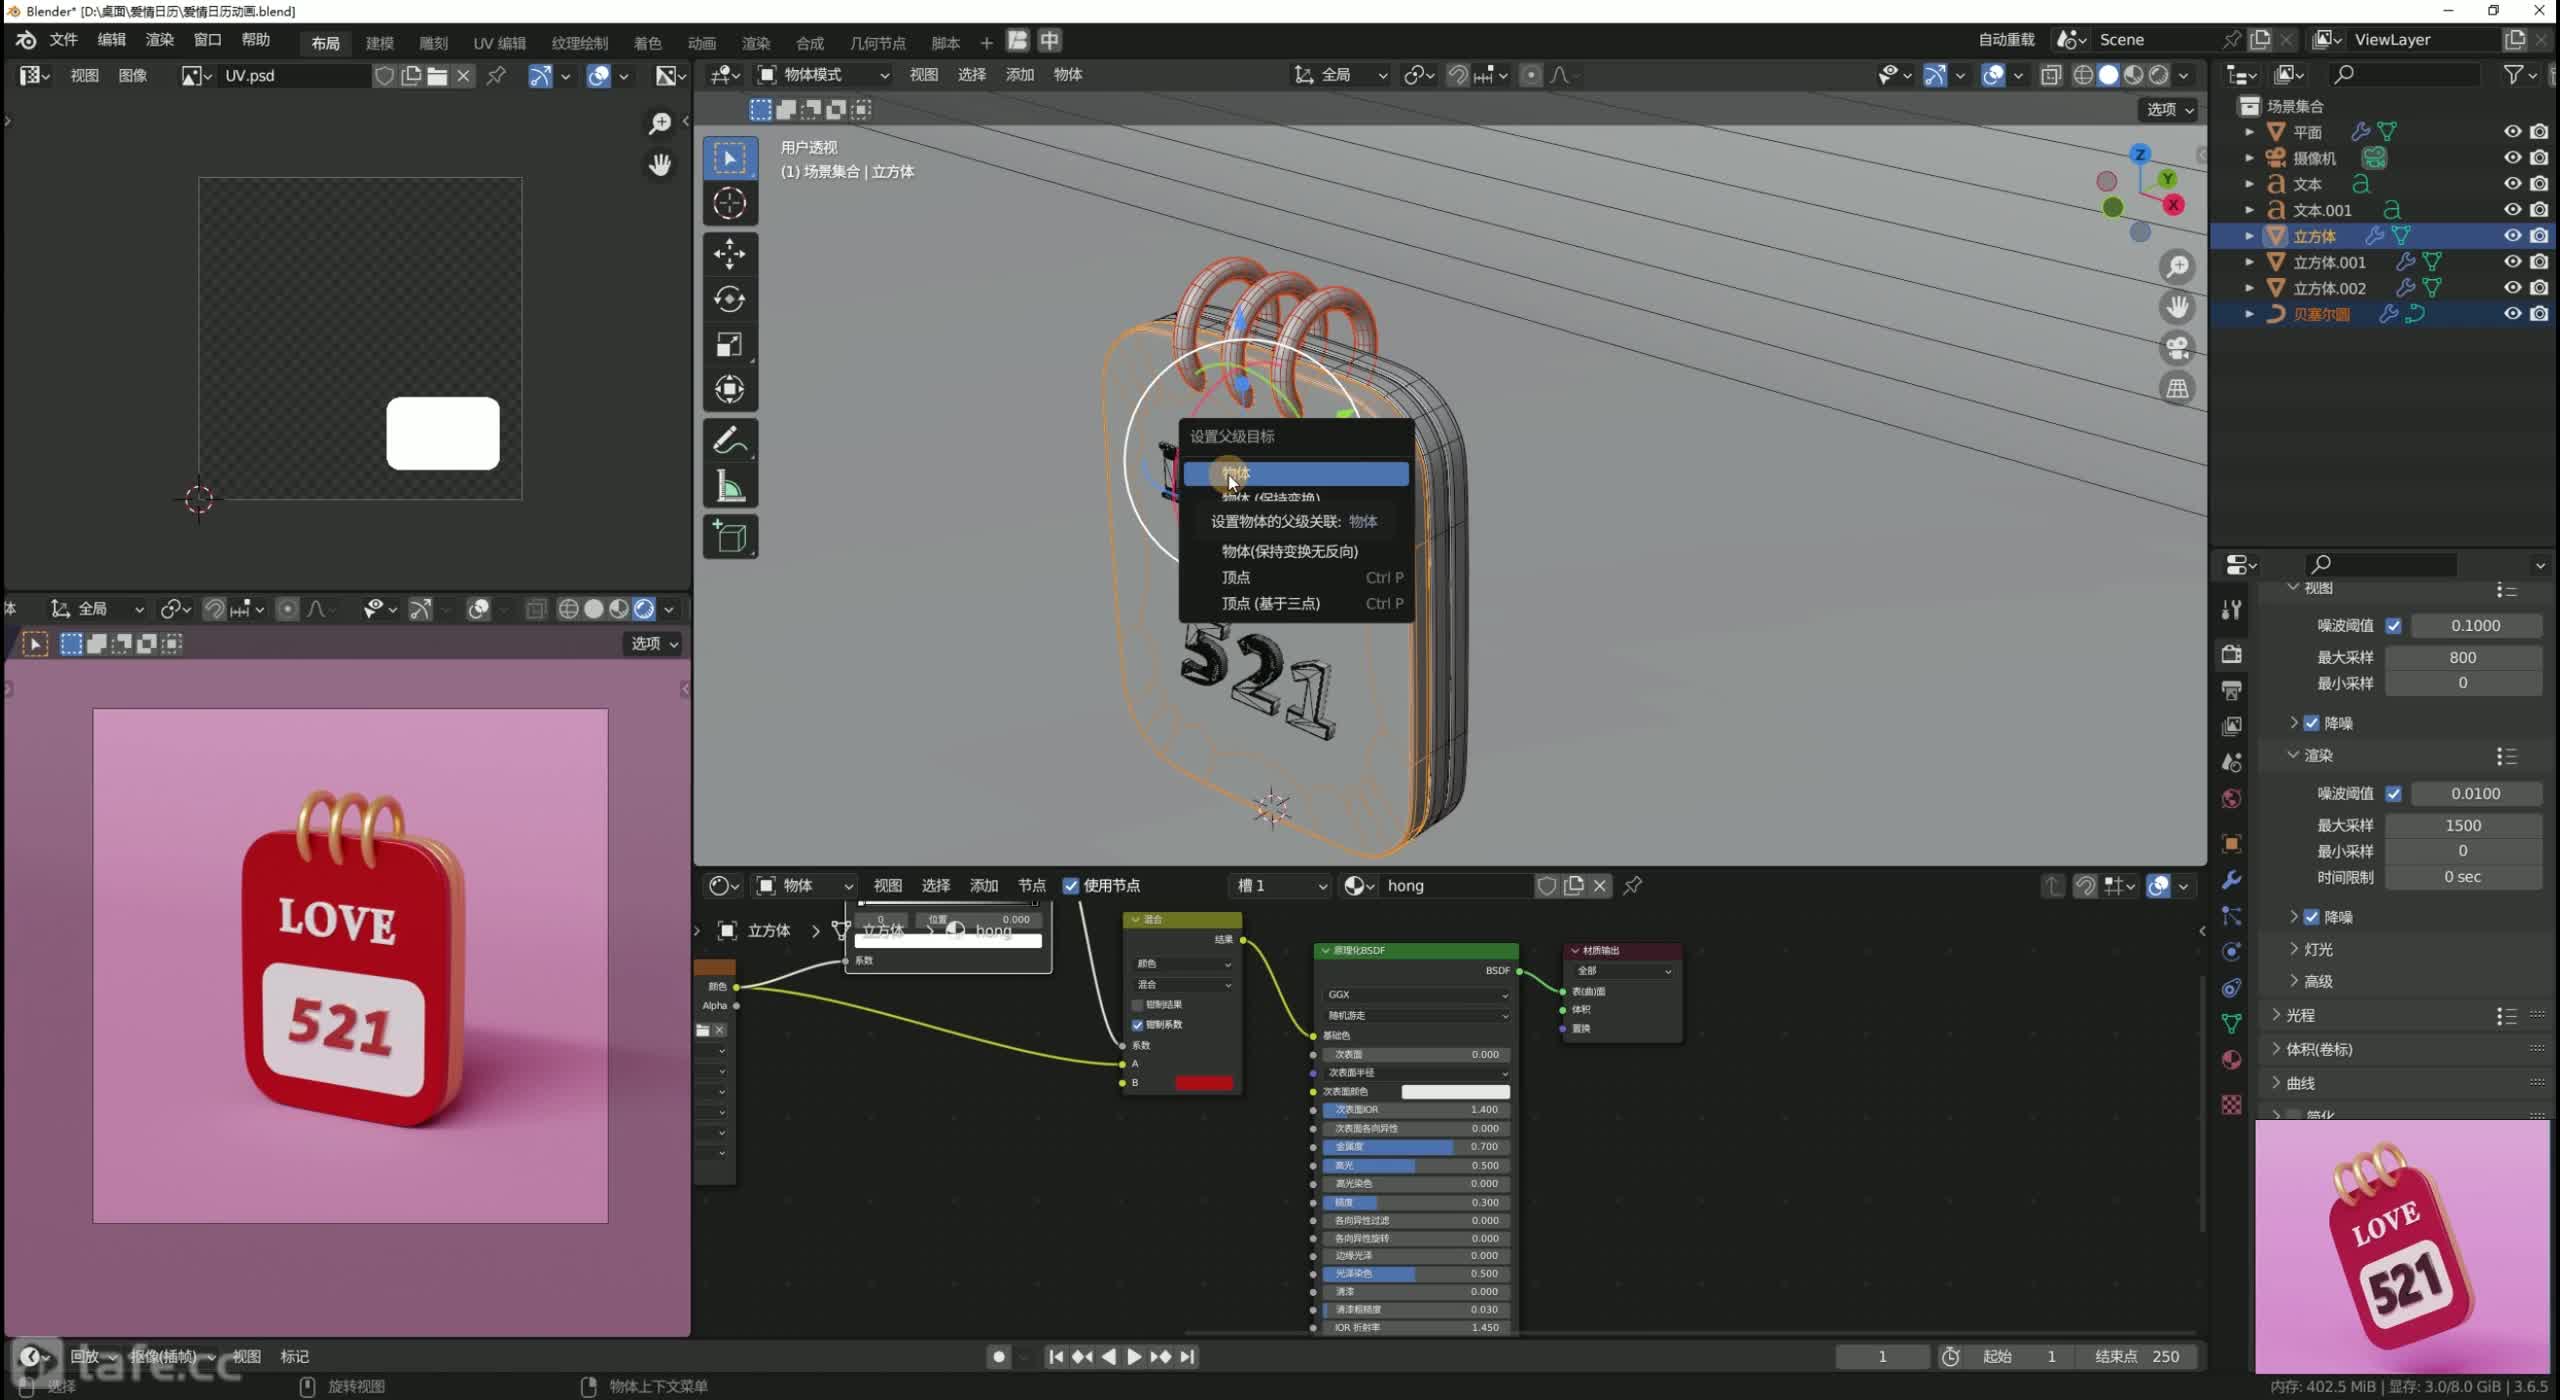Click the pan hand in image editor

click(x=660, y=165)
